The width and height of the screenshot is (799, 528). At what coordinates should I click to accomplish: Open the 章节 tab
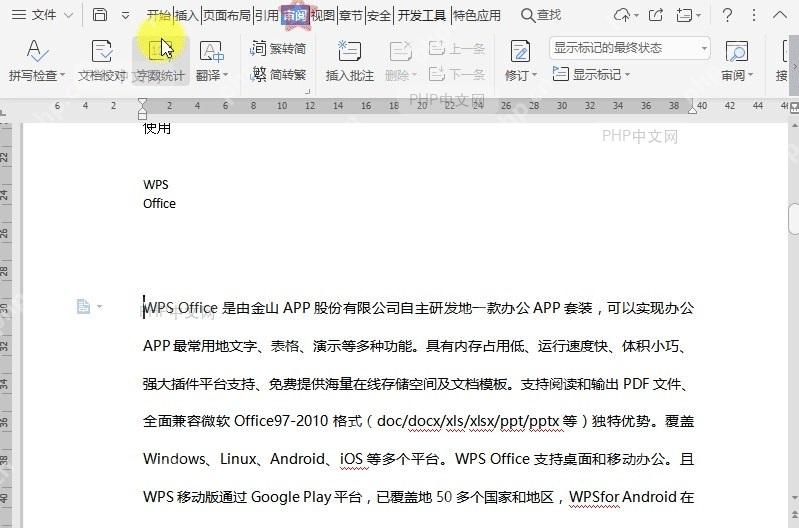click(x=351, y=16)
